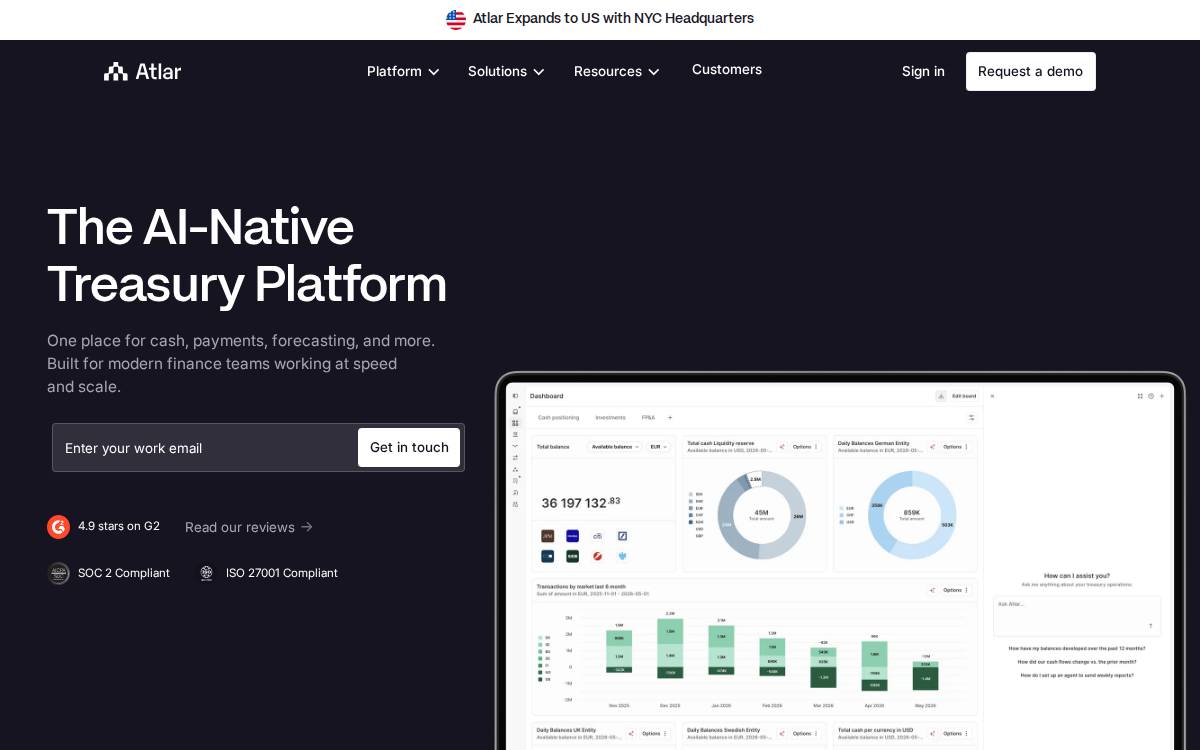The image size is (1200, 750).
Task: Click send arrow in Ask Atlar box
Action: [1150, 626]
